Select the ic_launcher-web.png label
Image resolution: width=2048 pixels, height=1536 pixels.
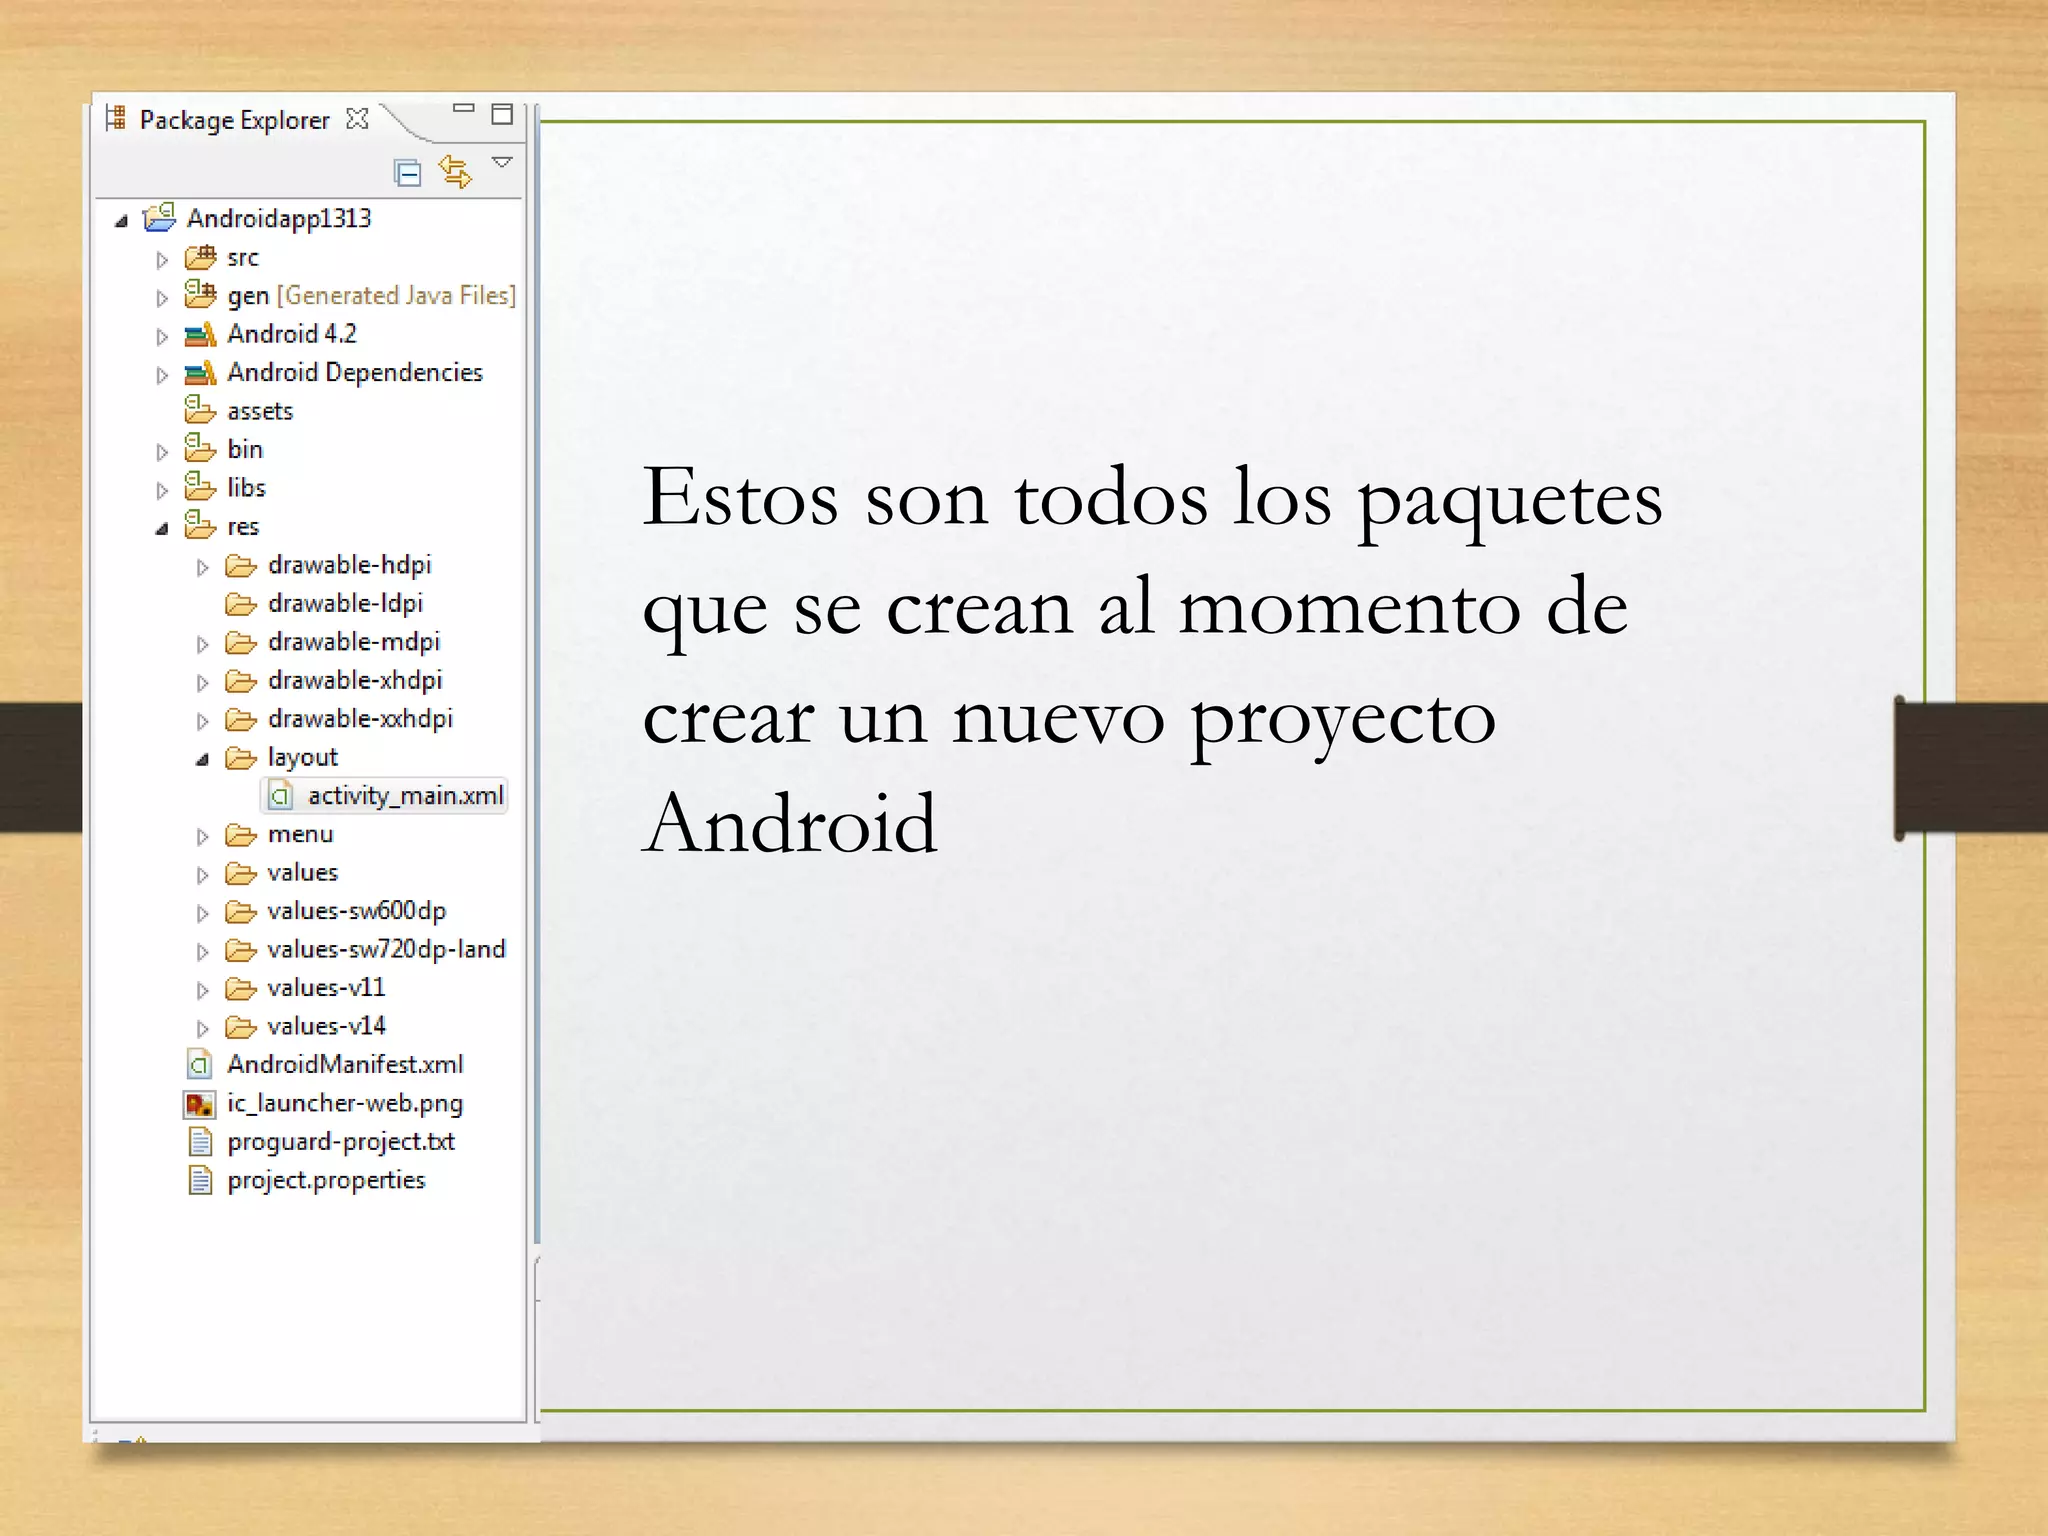click(345, 1103)
